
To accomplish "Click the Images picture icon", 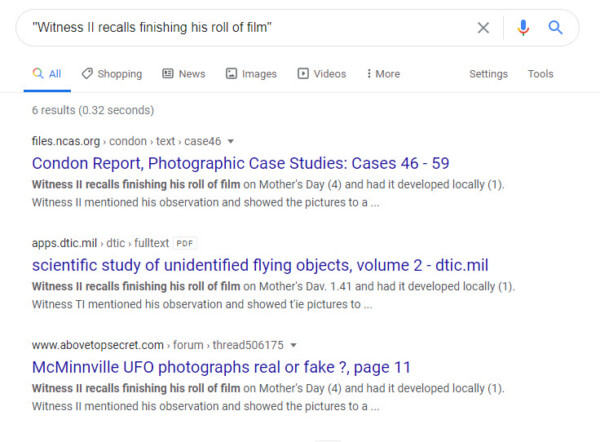I will pos(231,73).
